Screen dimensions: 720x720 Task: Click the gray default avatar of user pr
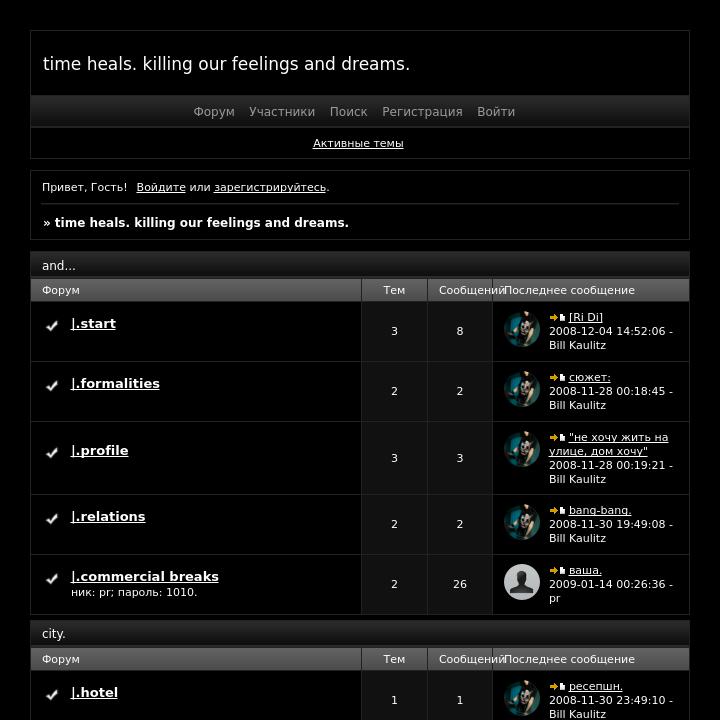522,582
